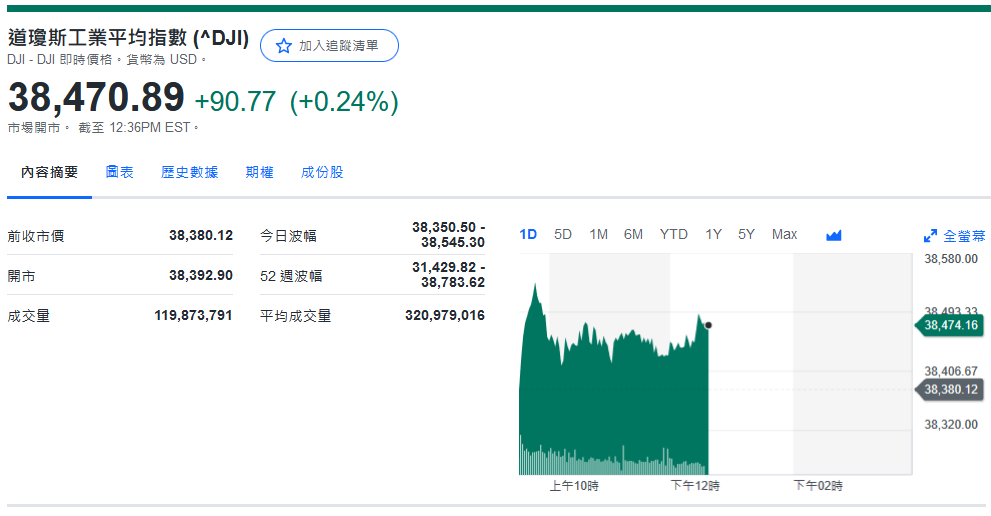Click the star icon in watchlist button

pos(284,46)
